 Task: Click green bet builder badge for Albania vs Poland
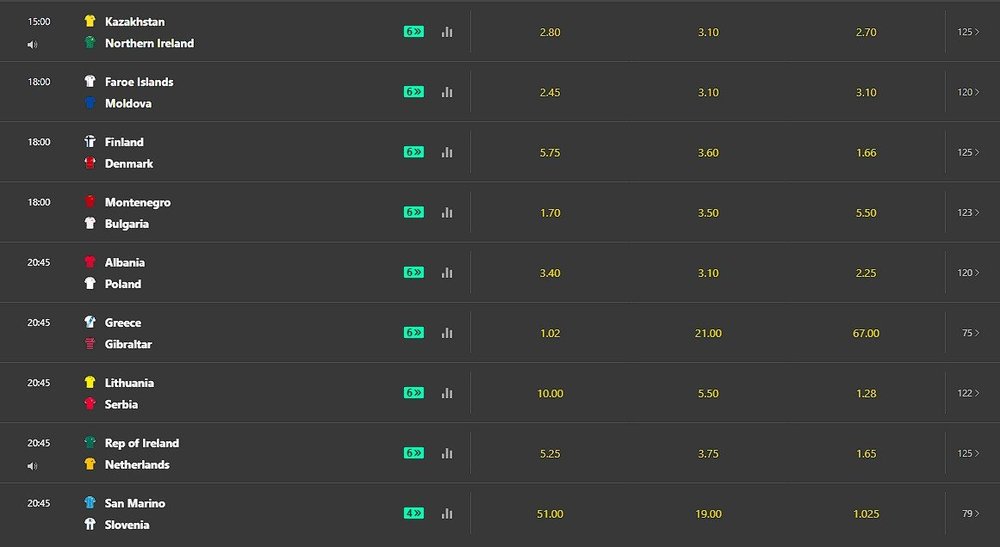(x=414, y=272)
